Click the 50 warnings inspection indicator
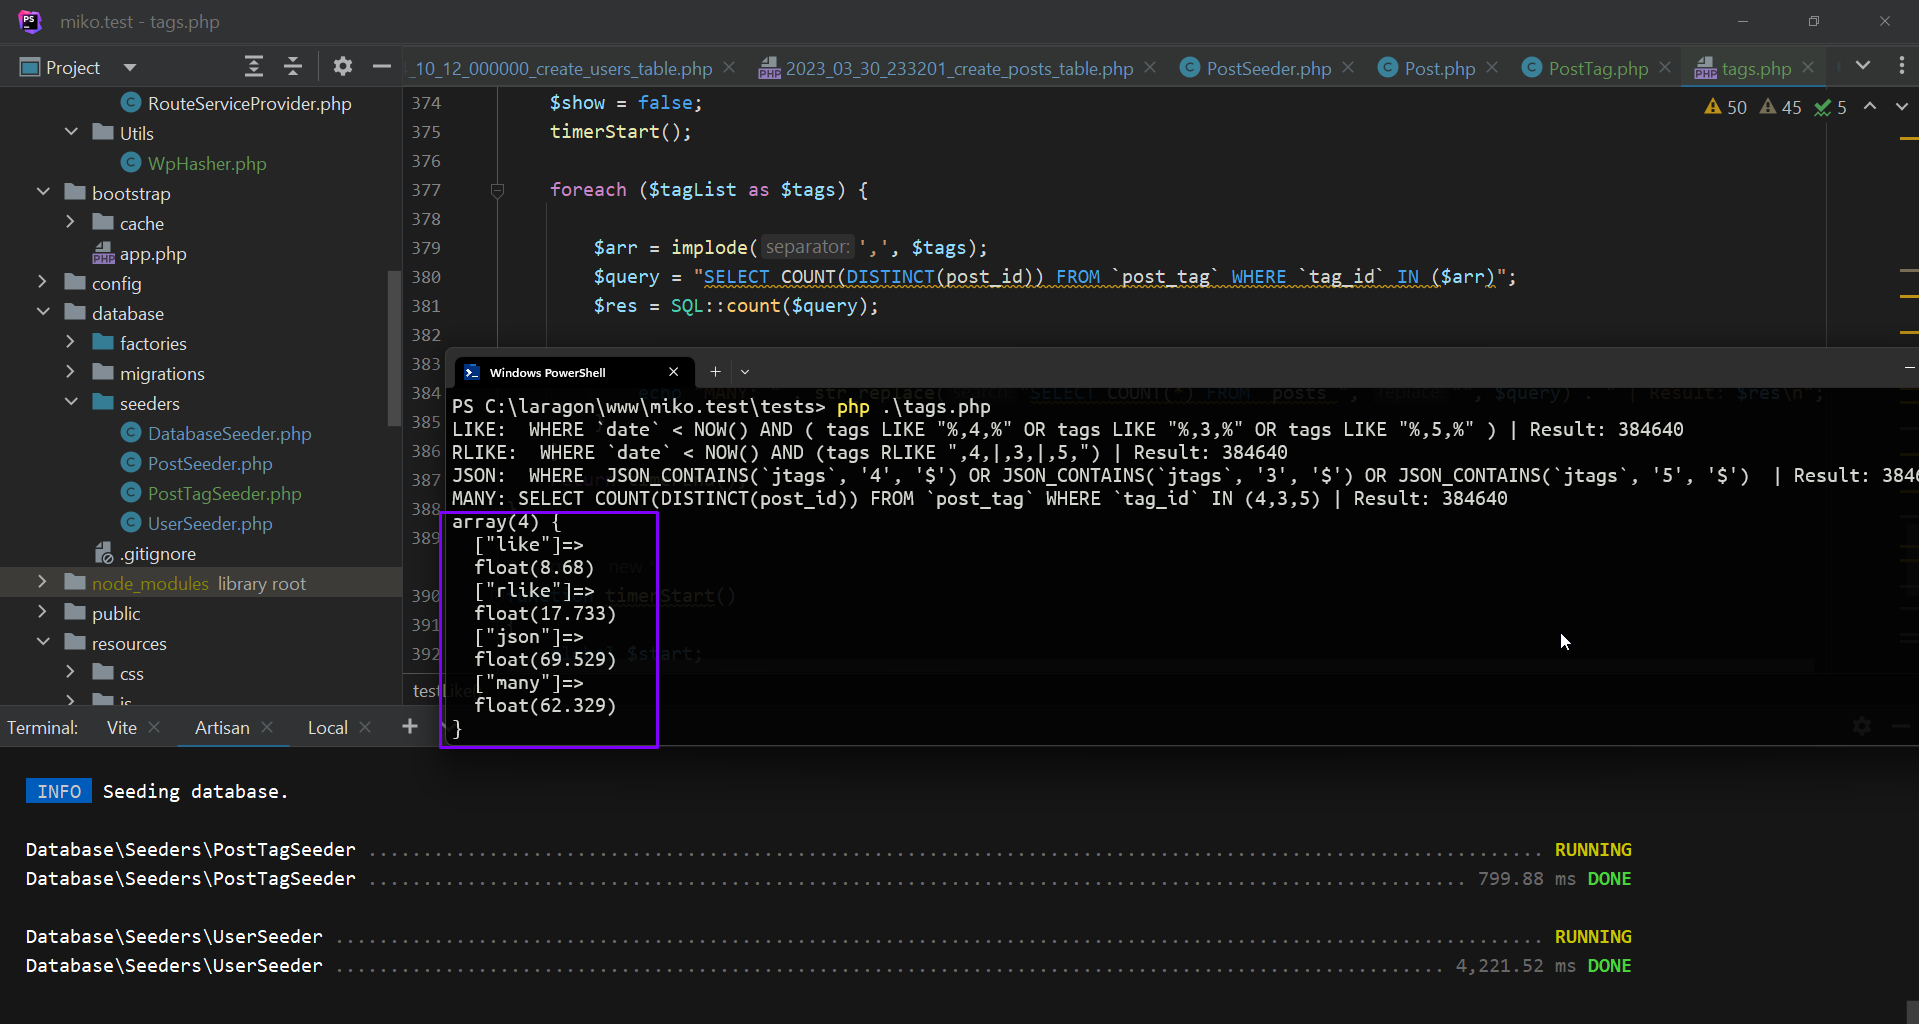Image resolution: width=1919 pixels, height=1024 pixels. [x=1726, y=107]
